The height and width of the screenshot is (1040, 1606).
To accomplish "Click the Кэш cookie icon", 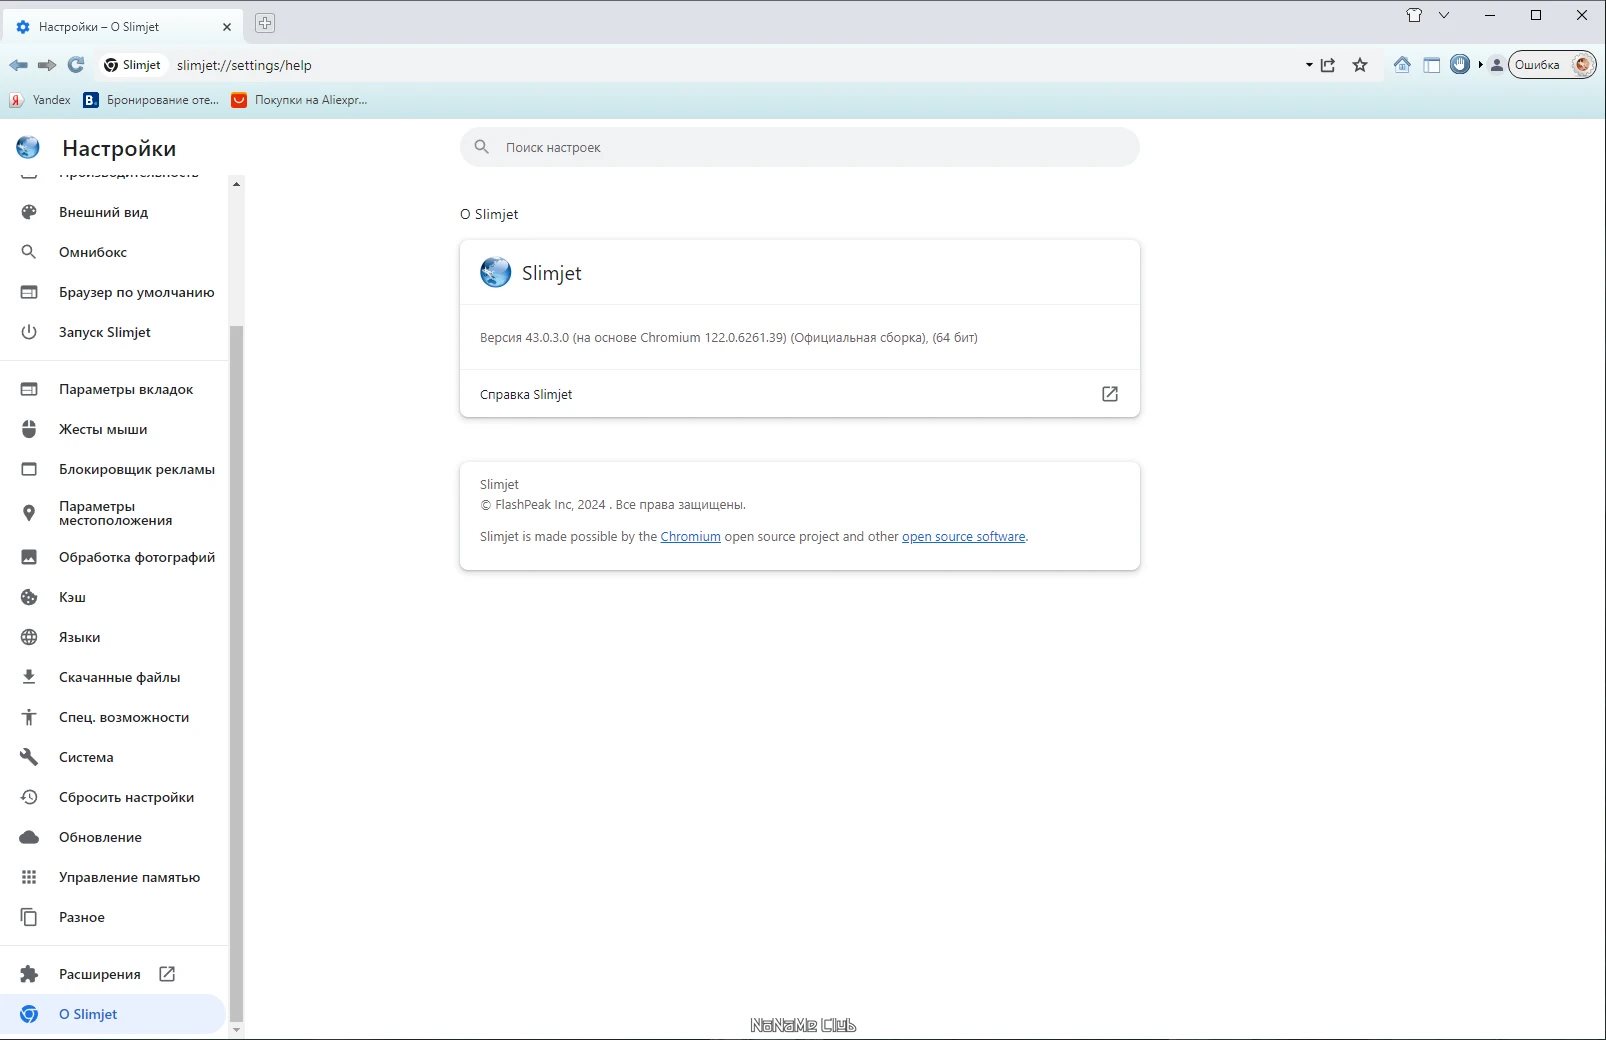I will pyautogui.click(x=29, y=597).
